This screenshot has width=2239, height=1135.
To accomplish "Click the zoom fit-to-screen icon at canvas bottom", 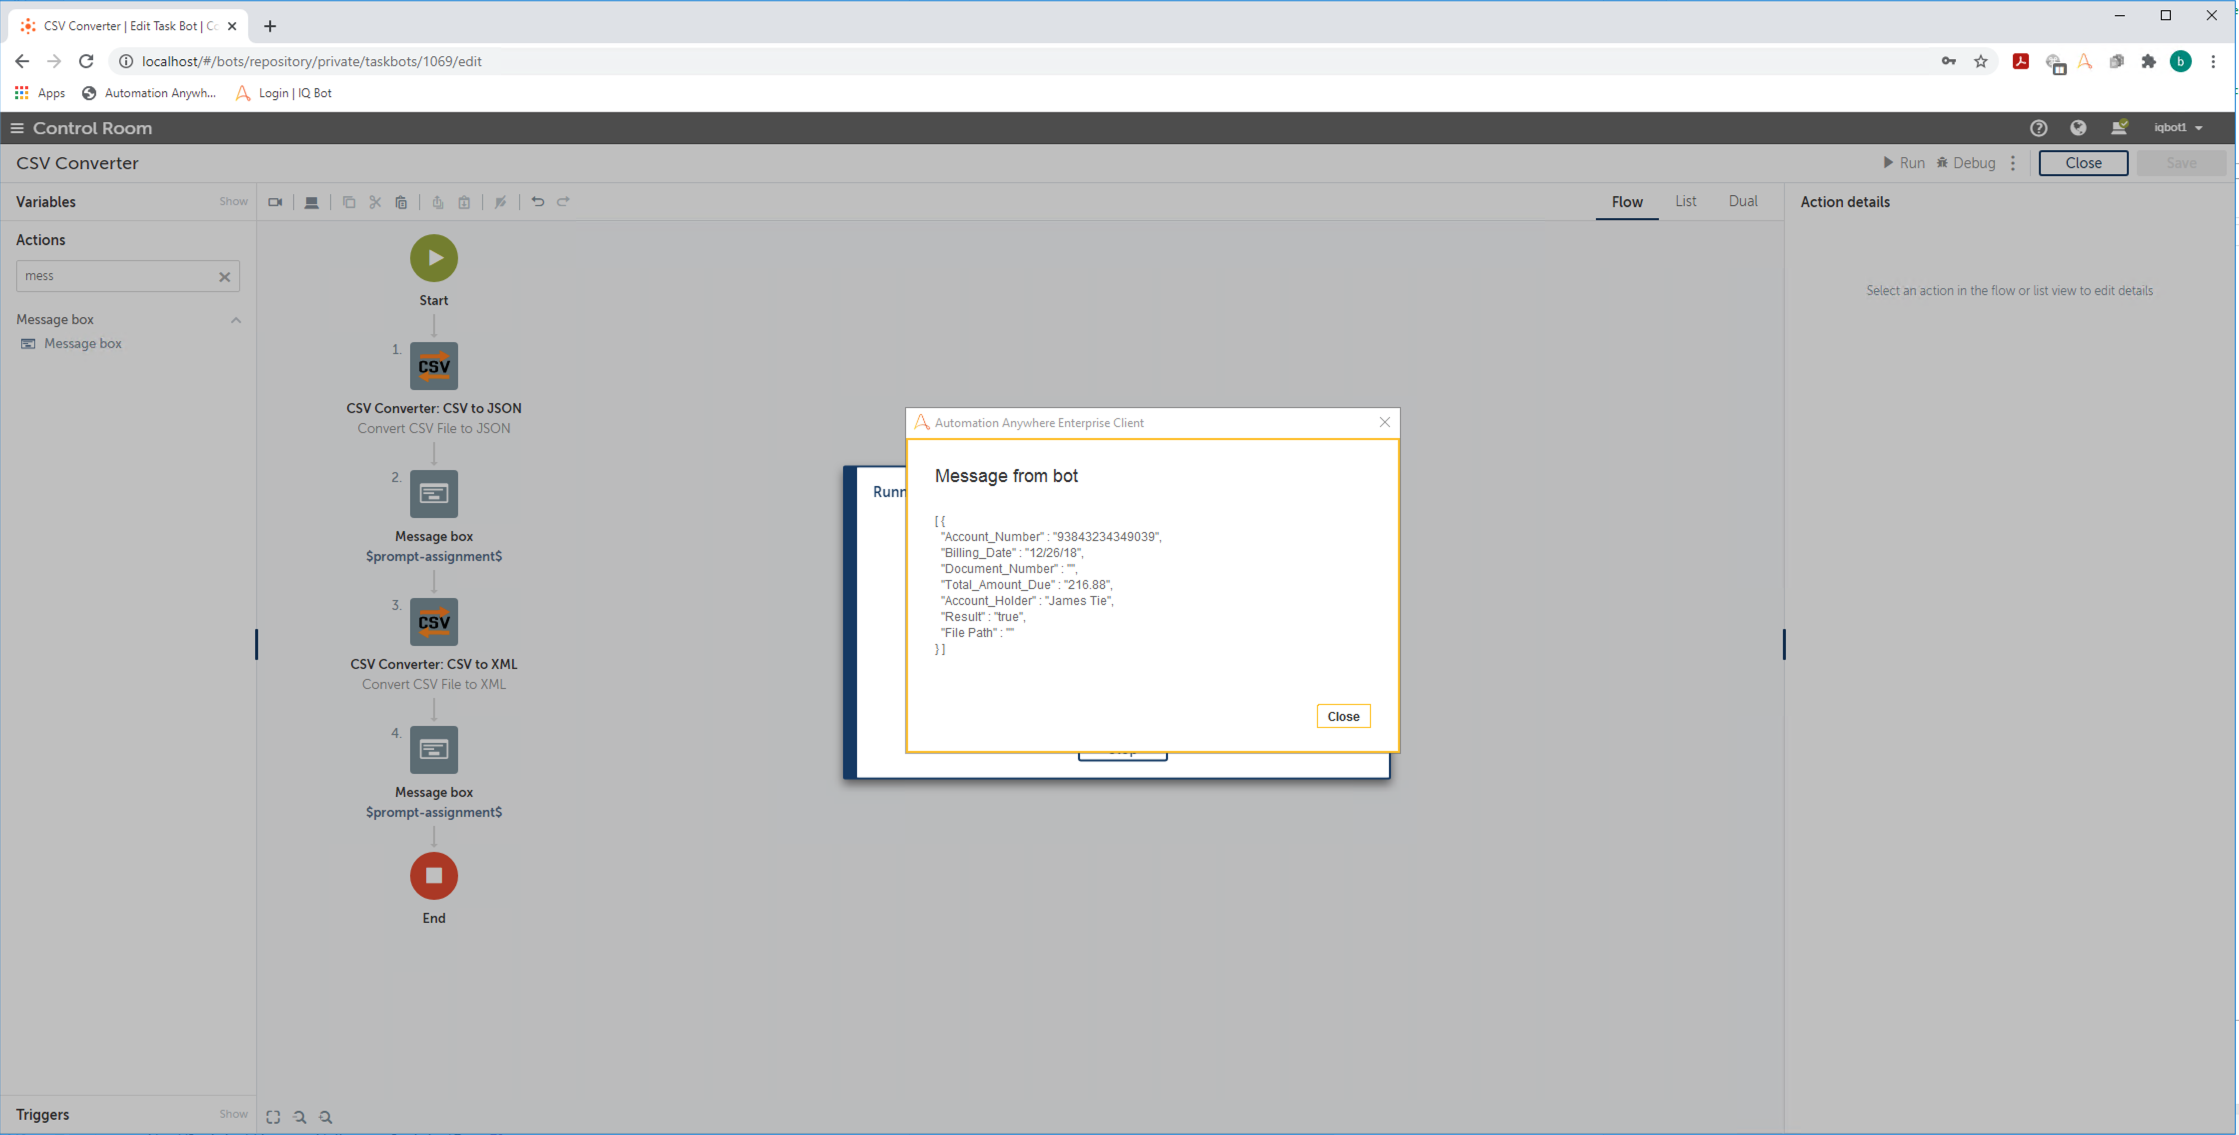I will tap(273, 1117).
